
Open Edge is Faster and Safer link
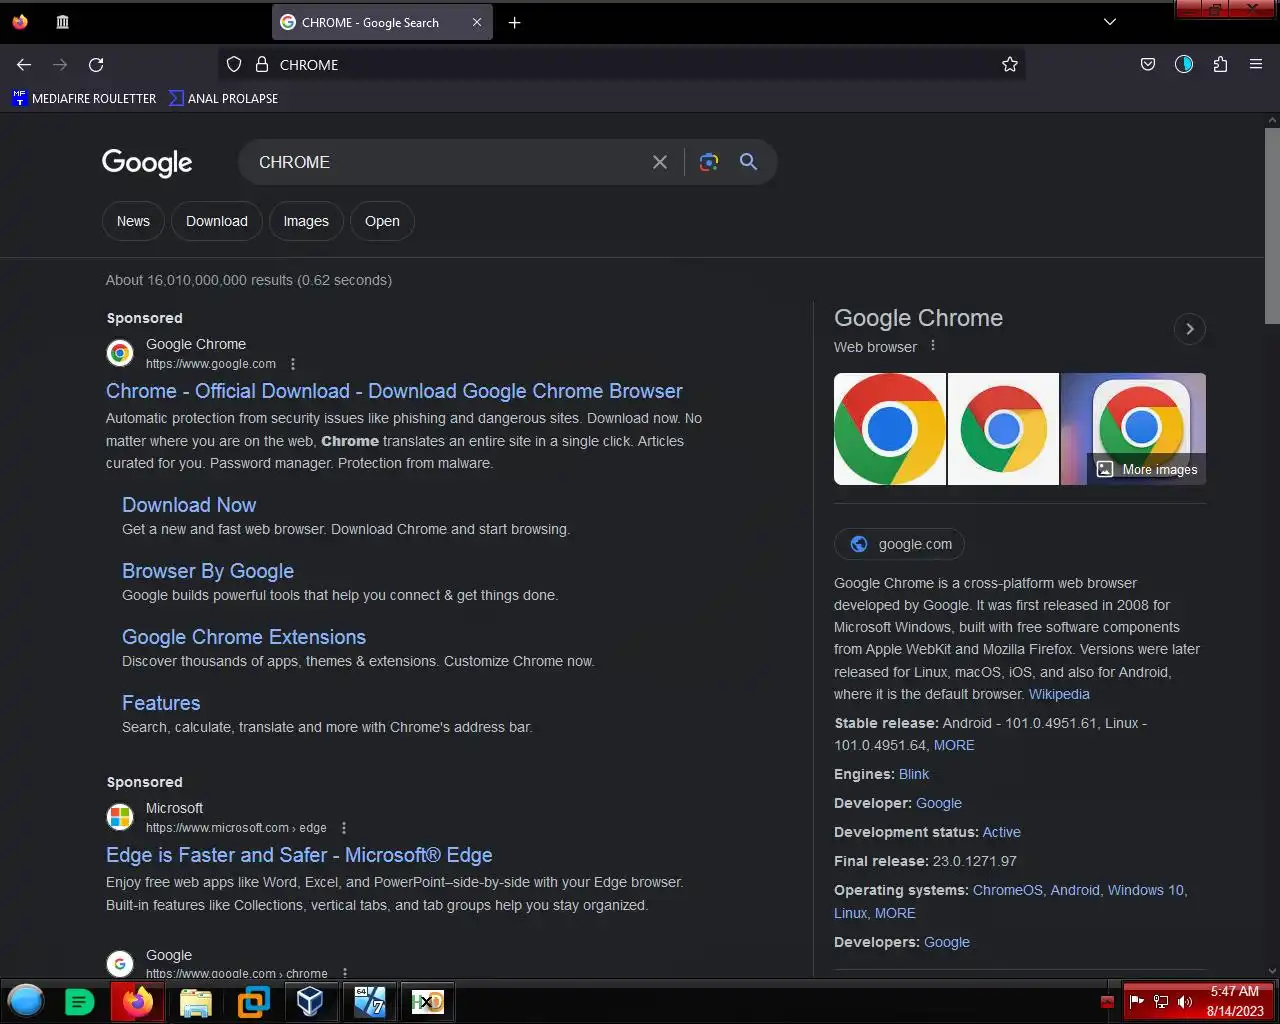[299, 855]
